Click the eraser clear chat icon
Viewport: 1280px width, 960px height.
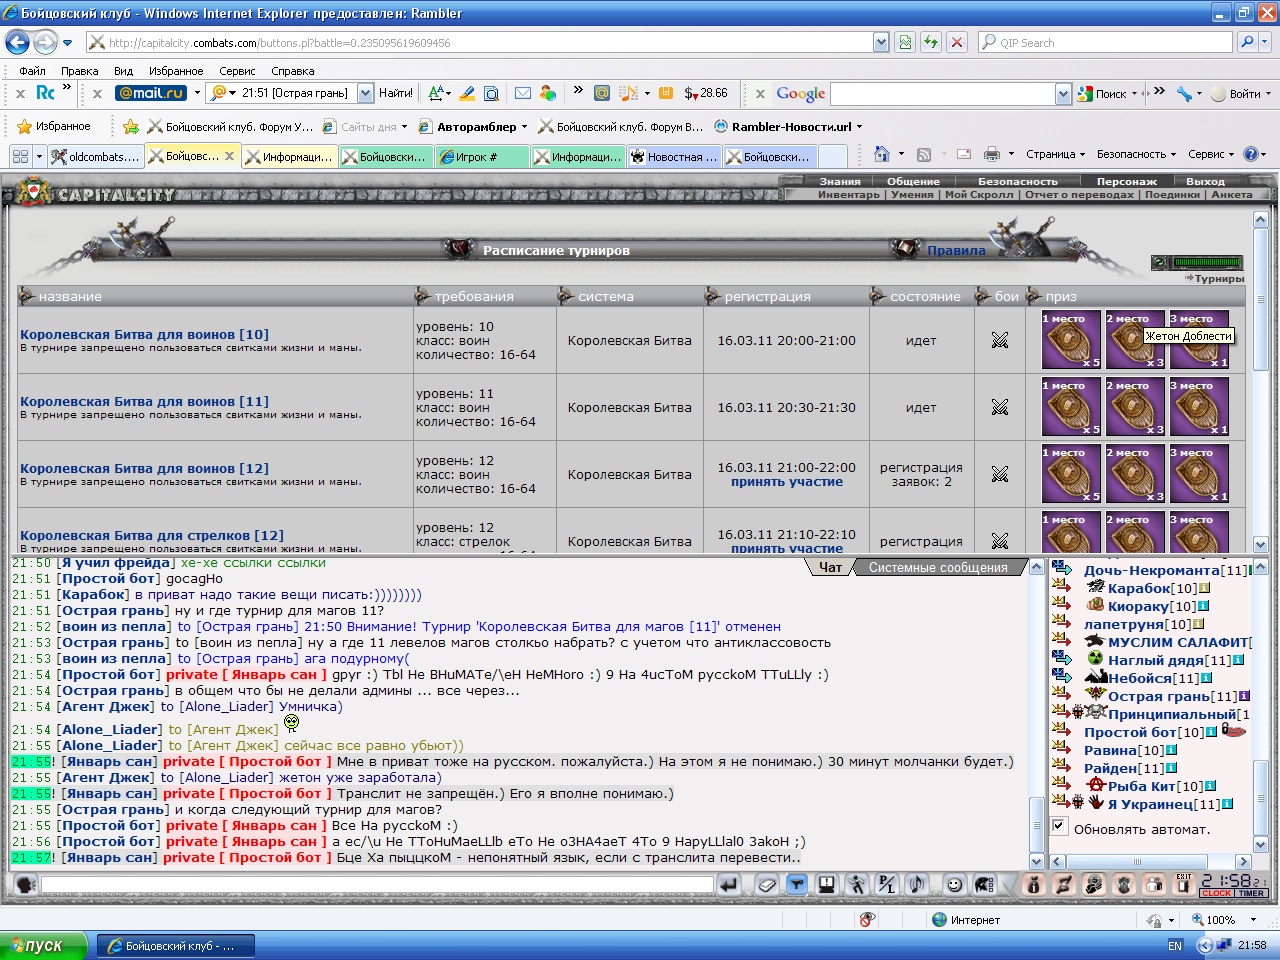click(x=765, y=884)
